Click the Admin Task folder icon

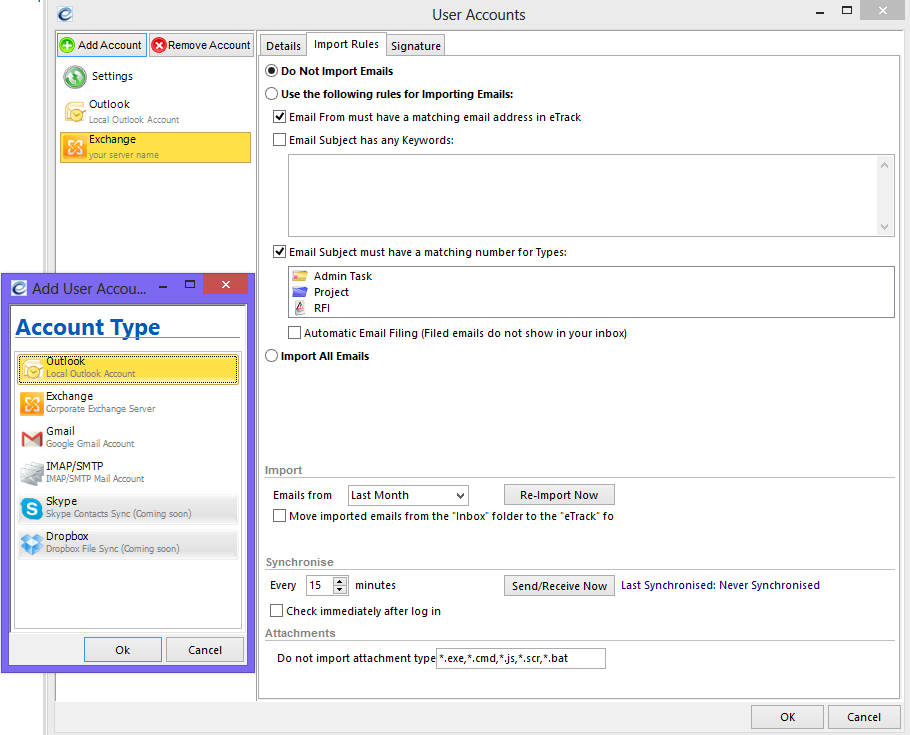pyautogui.click(x=300, y=276)
